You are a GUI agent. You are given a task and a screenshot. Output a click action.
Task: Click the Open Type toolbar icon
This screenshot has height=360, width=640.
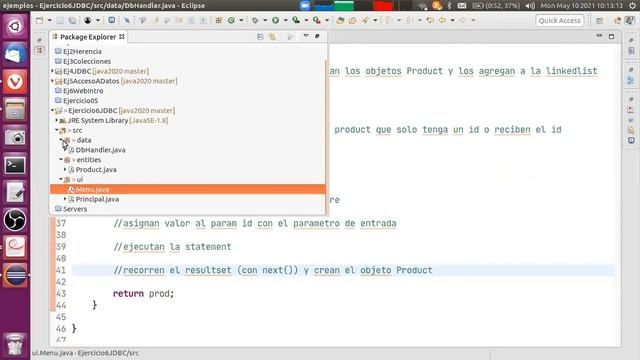coord(340,20)
